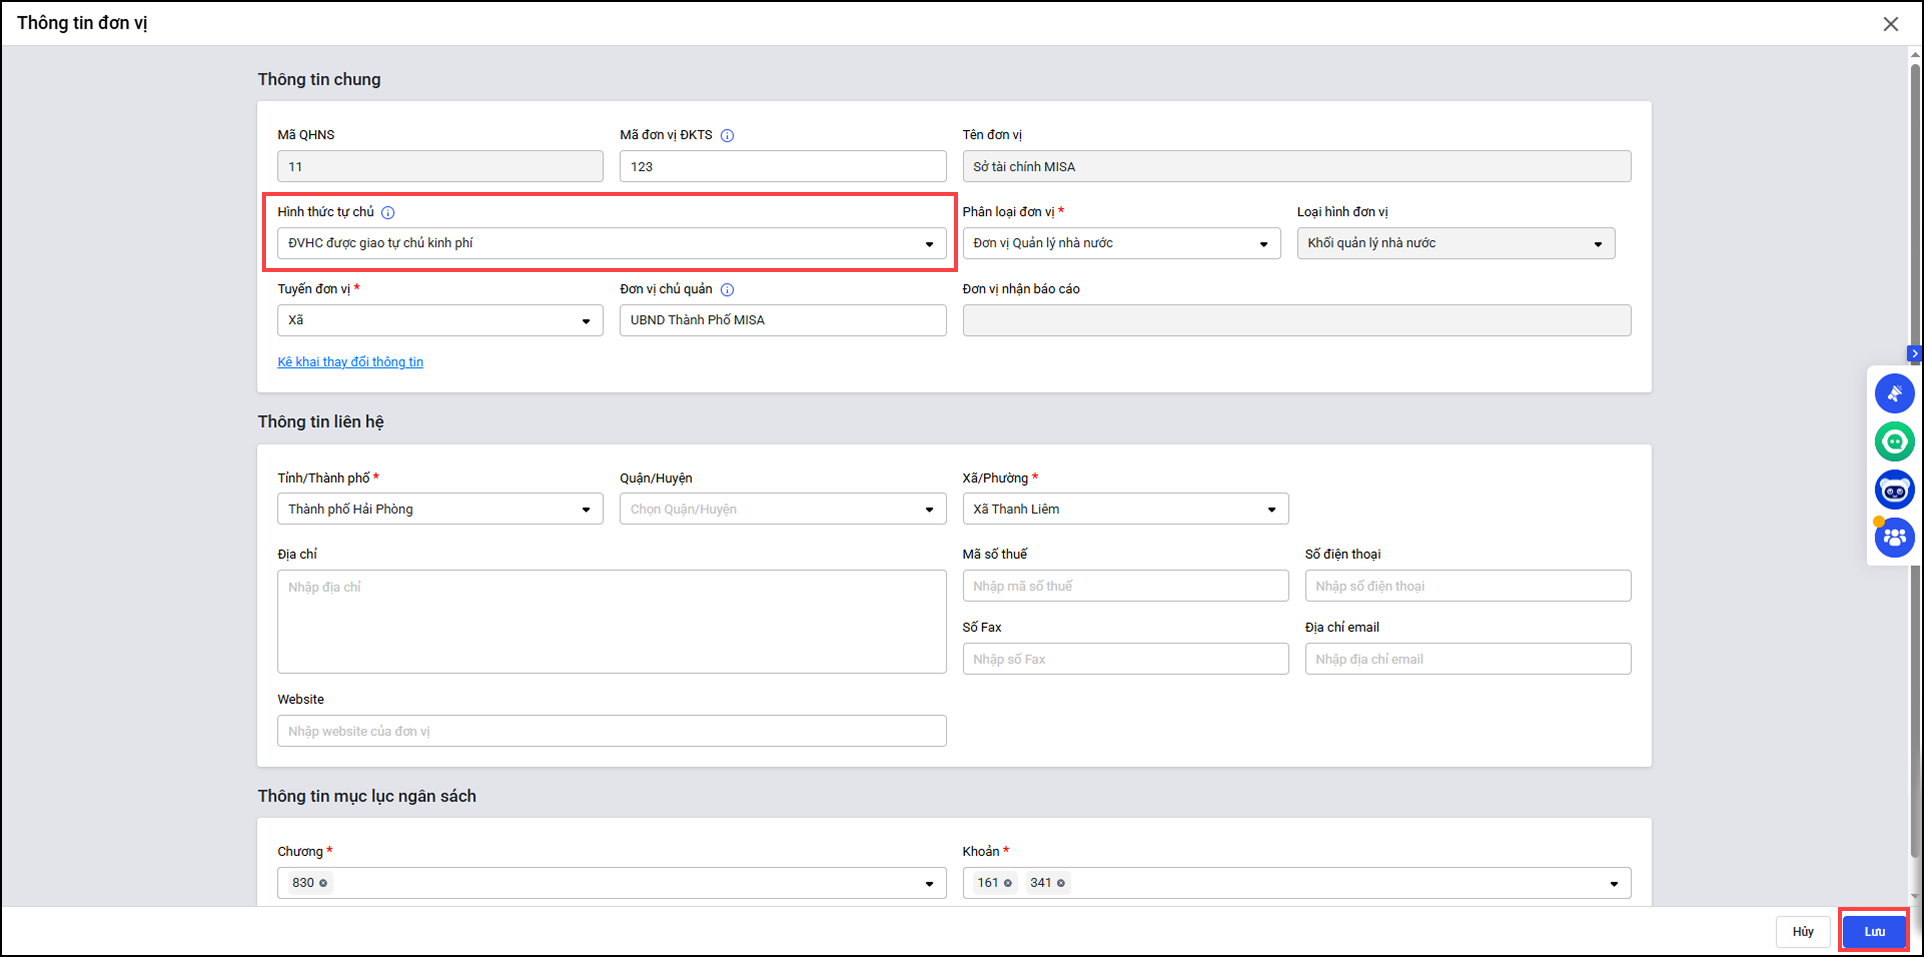The height and width of the screenshot is (957, 1924).
Task: Open the Tỉnh/Thành phố dropdown
Action: pyautogui.click(x=586, y=510)
